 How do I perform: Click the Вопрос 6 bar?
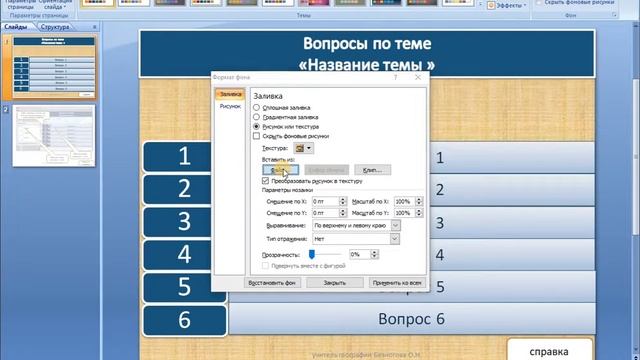(x=411, y=319)
